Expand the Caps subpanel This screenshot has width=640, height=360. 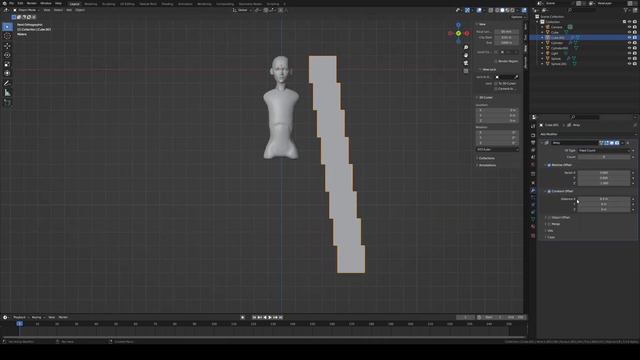click(551, 237)
